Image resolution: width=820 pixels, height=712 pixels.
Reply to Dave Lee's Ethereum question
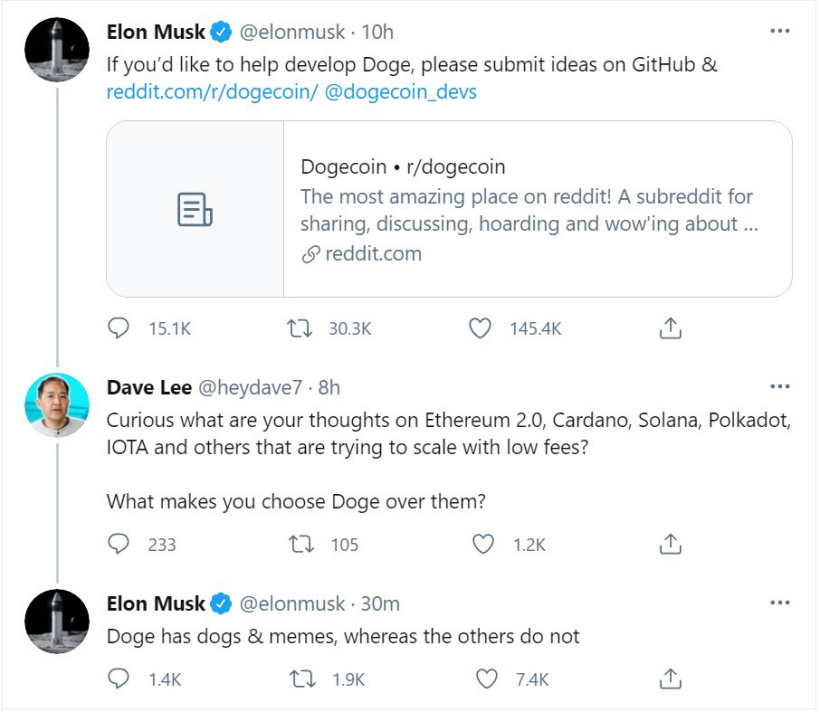tap(119, 544)
